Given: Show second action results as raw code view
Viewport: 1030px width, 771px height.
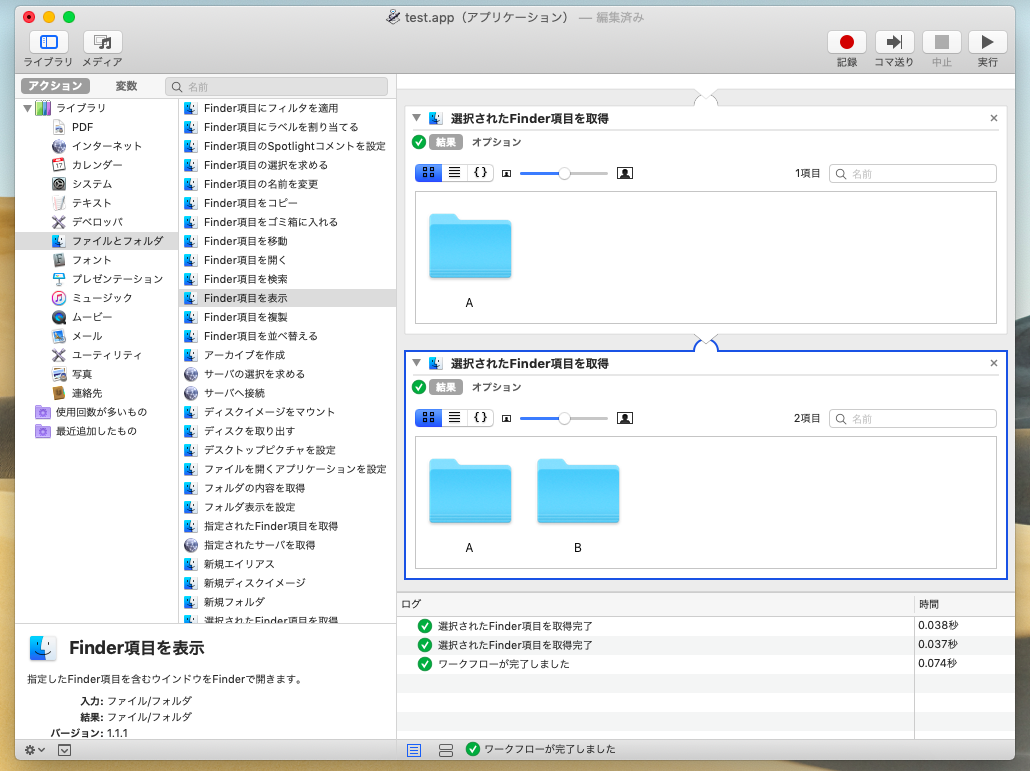Looking at the screenshot, I should (480, 418).
